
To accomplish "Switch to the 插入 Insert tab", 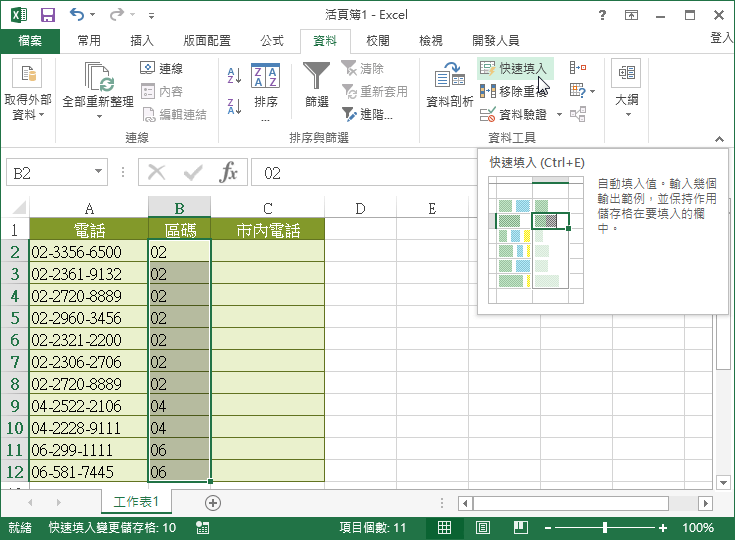I will (142, 41).
